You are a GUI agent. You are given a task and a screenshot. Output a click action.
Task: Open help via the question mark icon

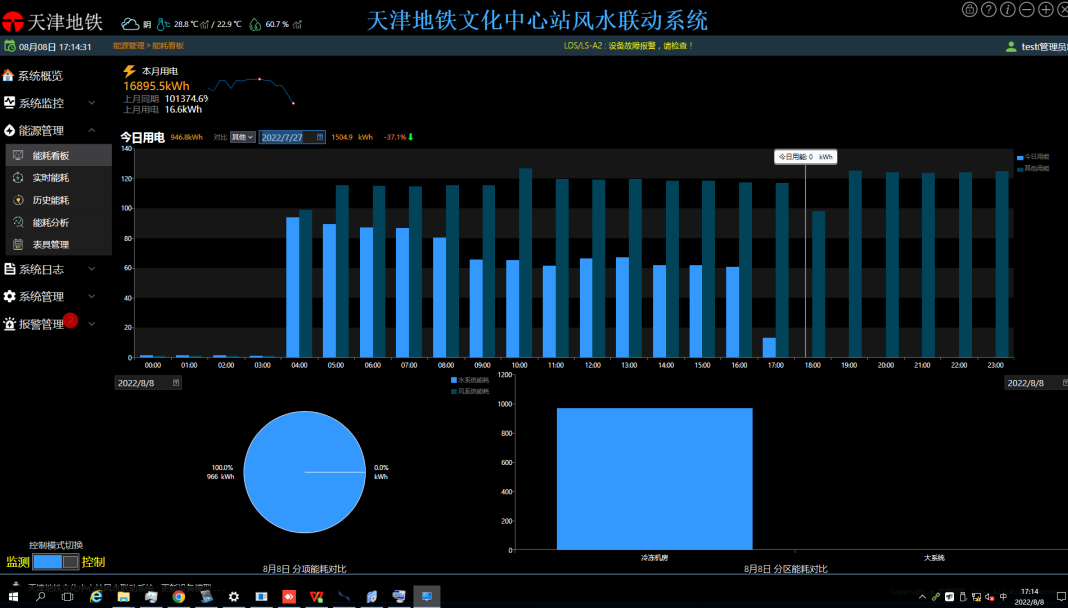pos(989,9)
